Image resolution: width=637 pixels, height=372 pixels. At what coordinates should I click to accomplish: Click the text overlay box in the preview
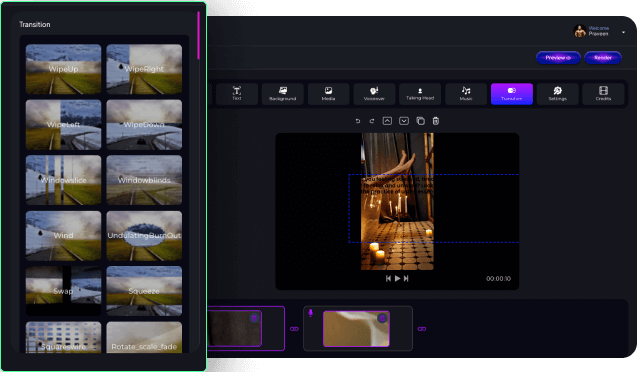pos(433,208)
